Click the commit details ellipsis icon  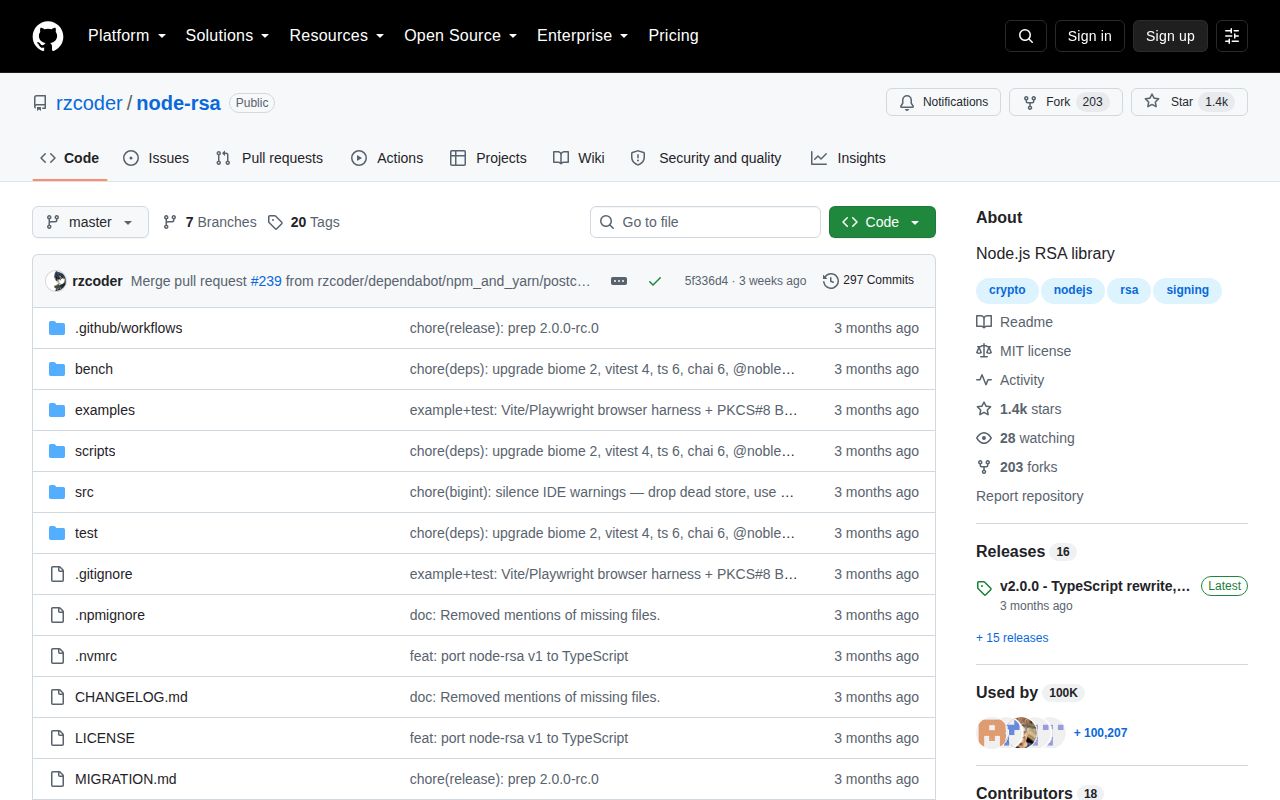coord(619,281)
